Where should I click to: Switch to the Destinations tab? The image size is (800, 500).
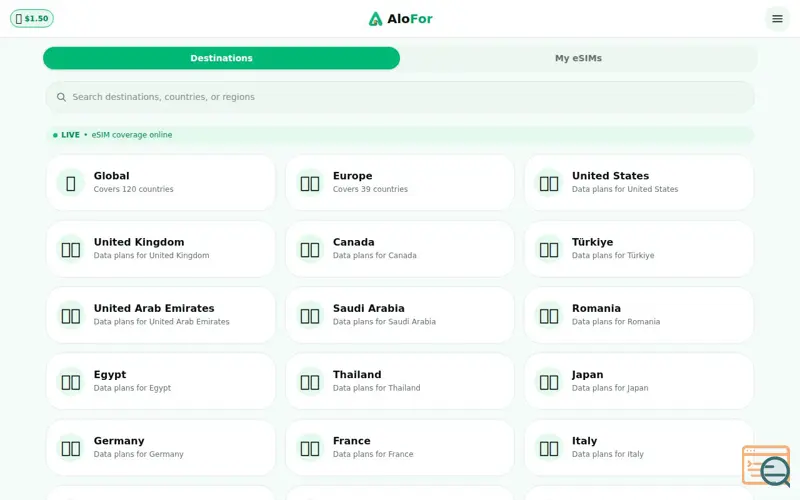tap(221, 58)
